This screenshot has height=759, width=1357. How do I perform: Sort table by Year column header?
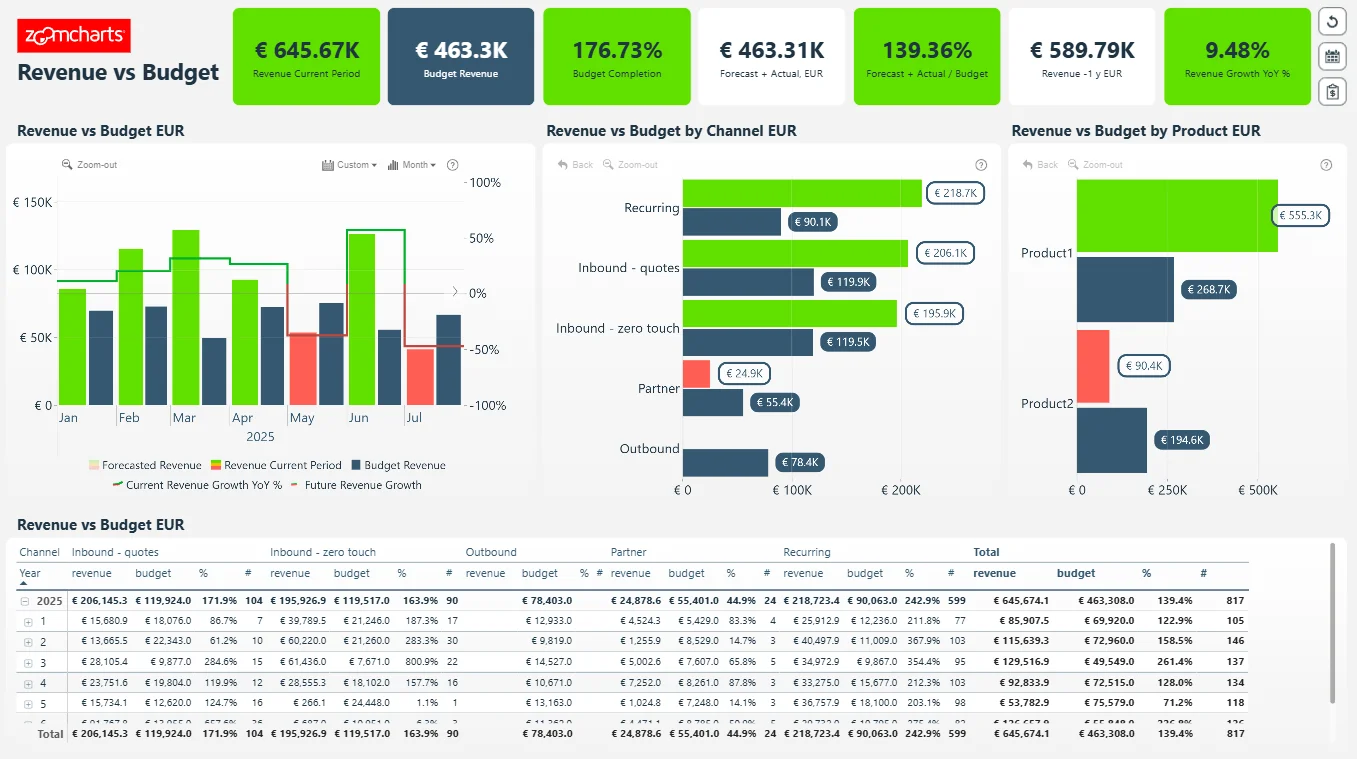pyautogui.click(x=30, y=574)
